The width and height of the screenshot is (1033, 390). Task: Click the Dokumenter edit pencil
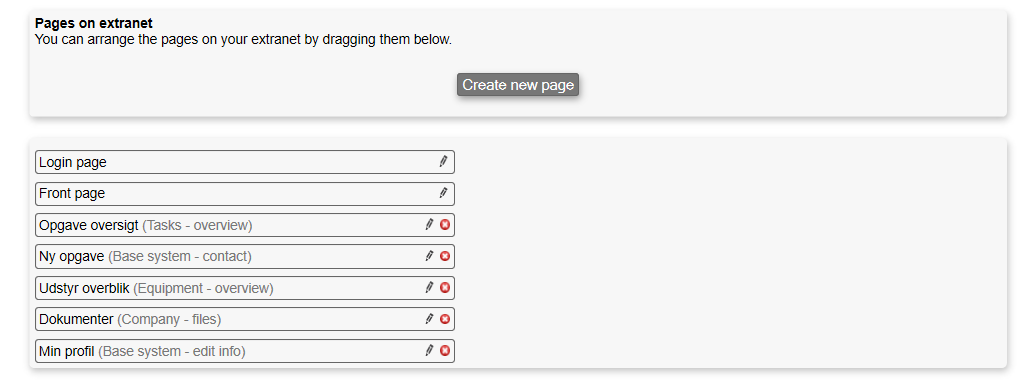pyautogui.click(x=430, y=319)
